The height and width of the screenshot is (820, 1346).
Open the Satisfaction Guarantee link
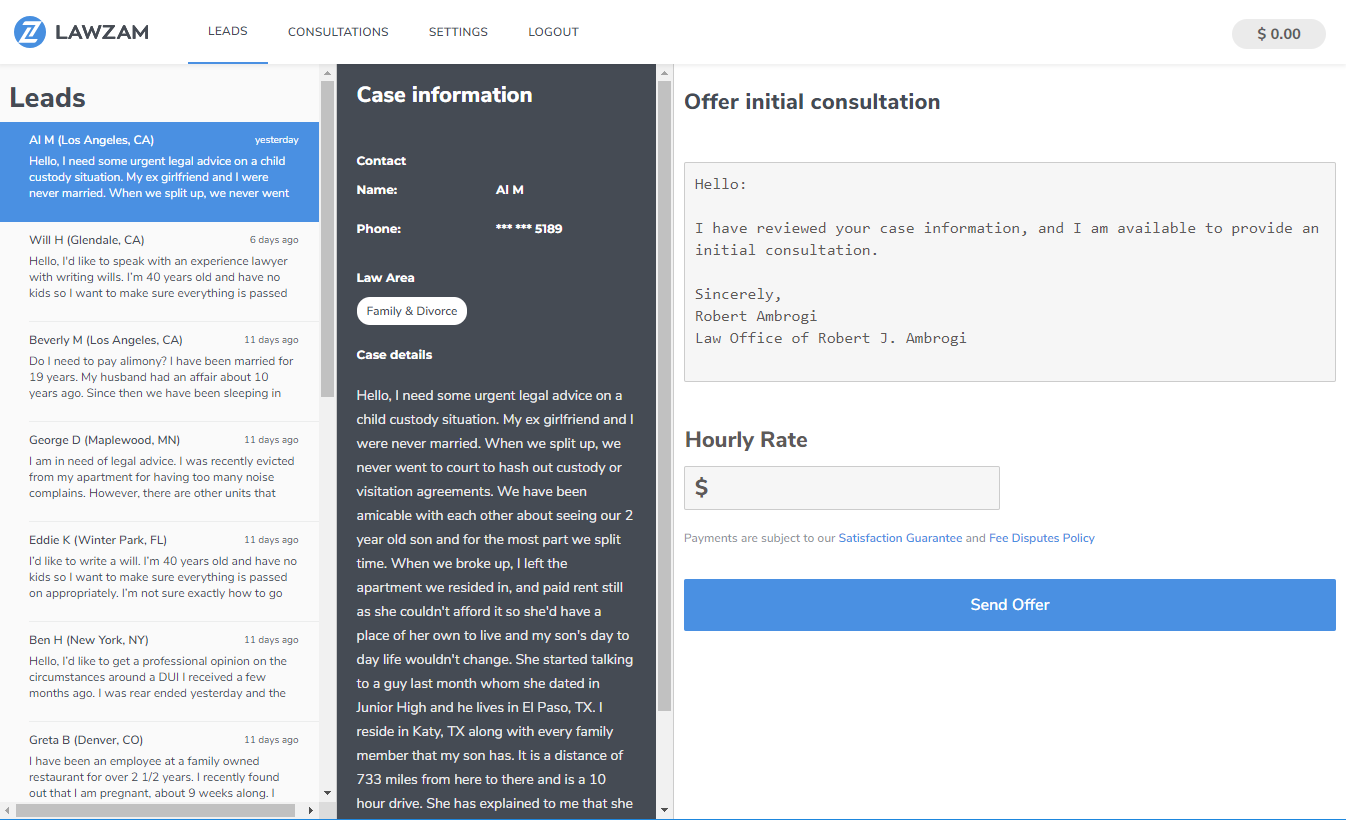[900, 538]
